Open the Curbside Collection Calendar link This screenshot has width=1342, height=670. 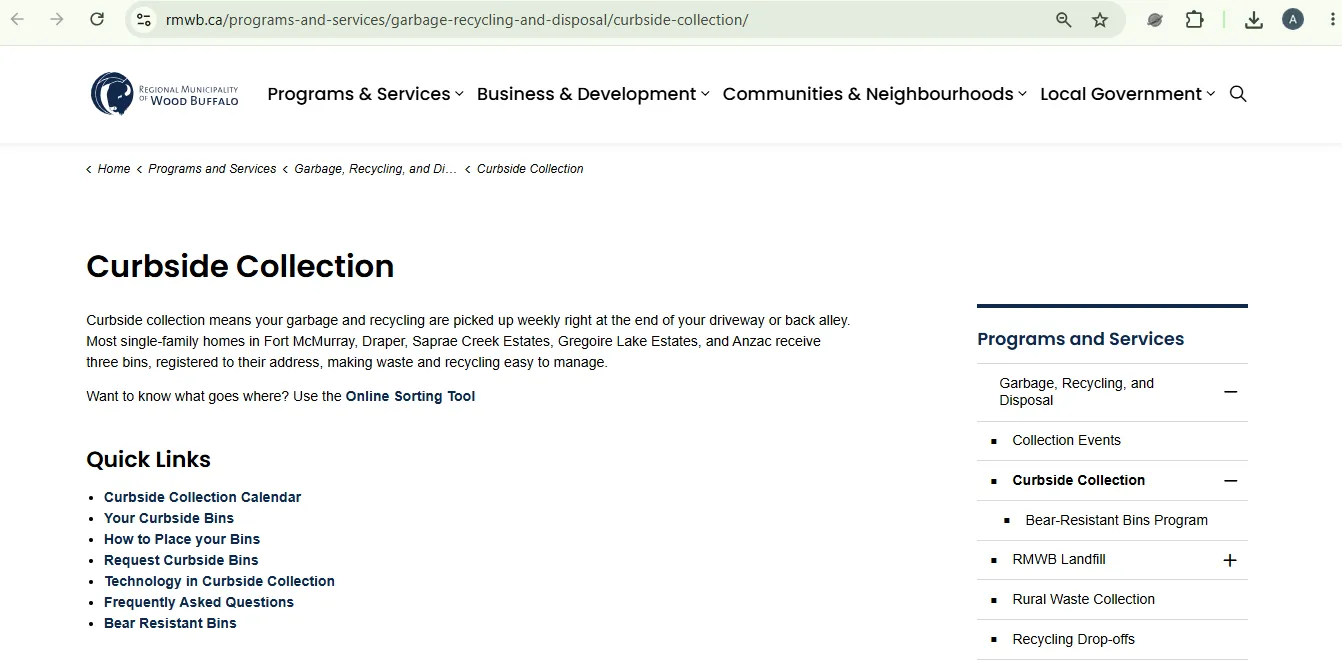coord(202,497)
